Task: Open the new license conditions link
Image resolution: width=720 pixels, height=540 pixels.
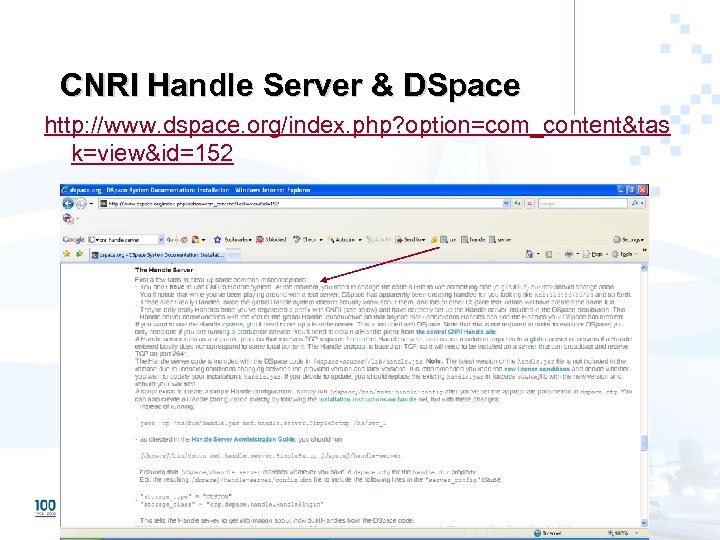Action: tap(537, 369)
